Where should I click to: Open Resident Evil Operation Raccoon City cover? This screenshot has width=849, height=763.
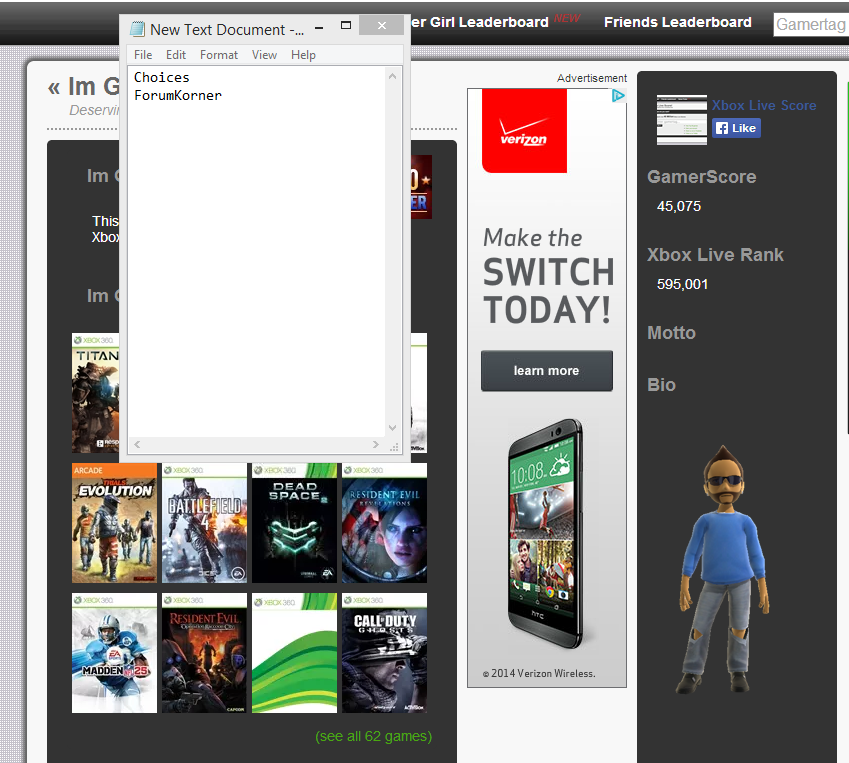(x=204, y=653)
